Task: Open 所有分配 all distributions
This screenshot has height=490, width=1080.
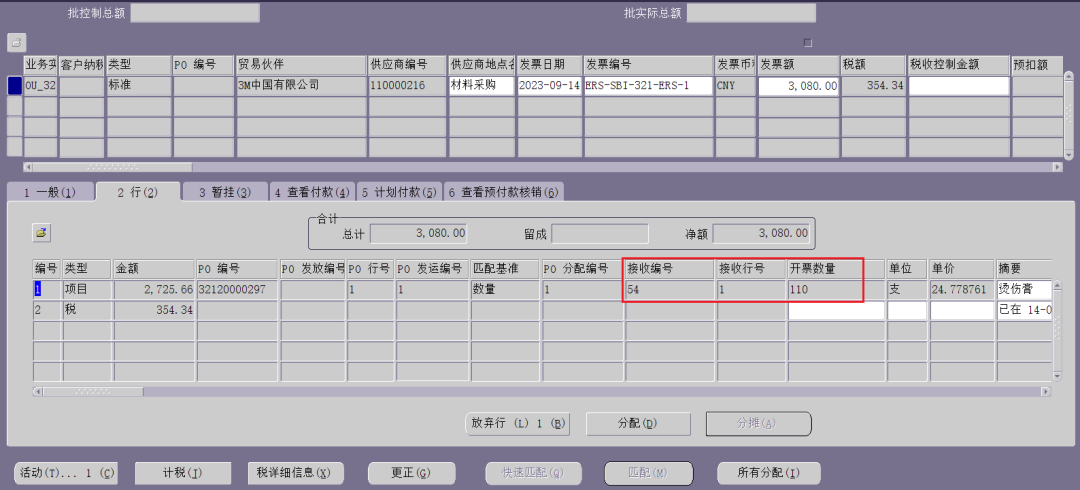Action: click(769, 473)
